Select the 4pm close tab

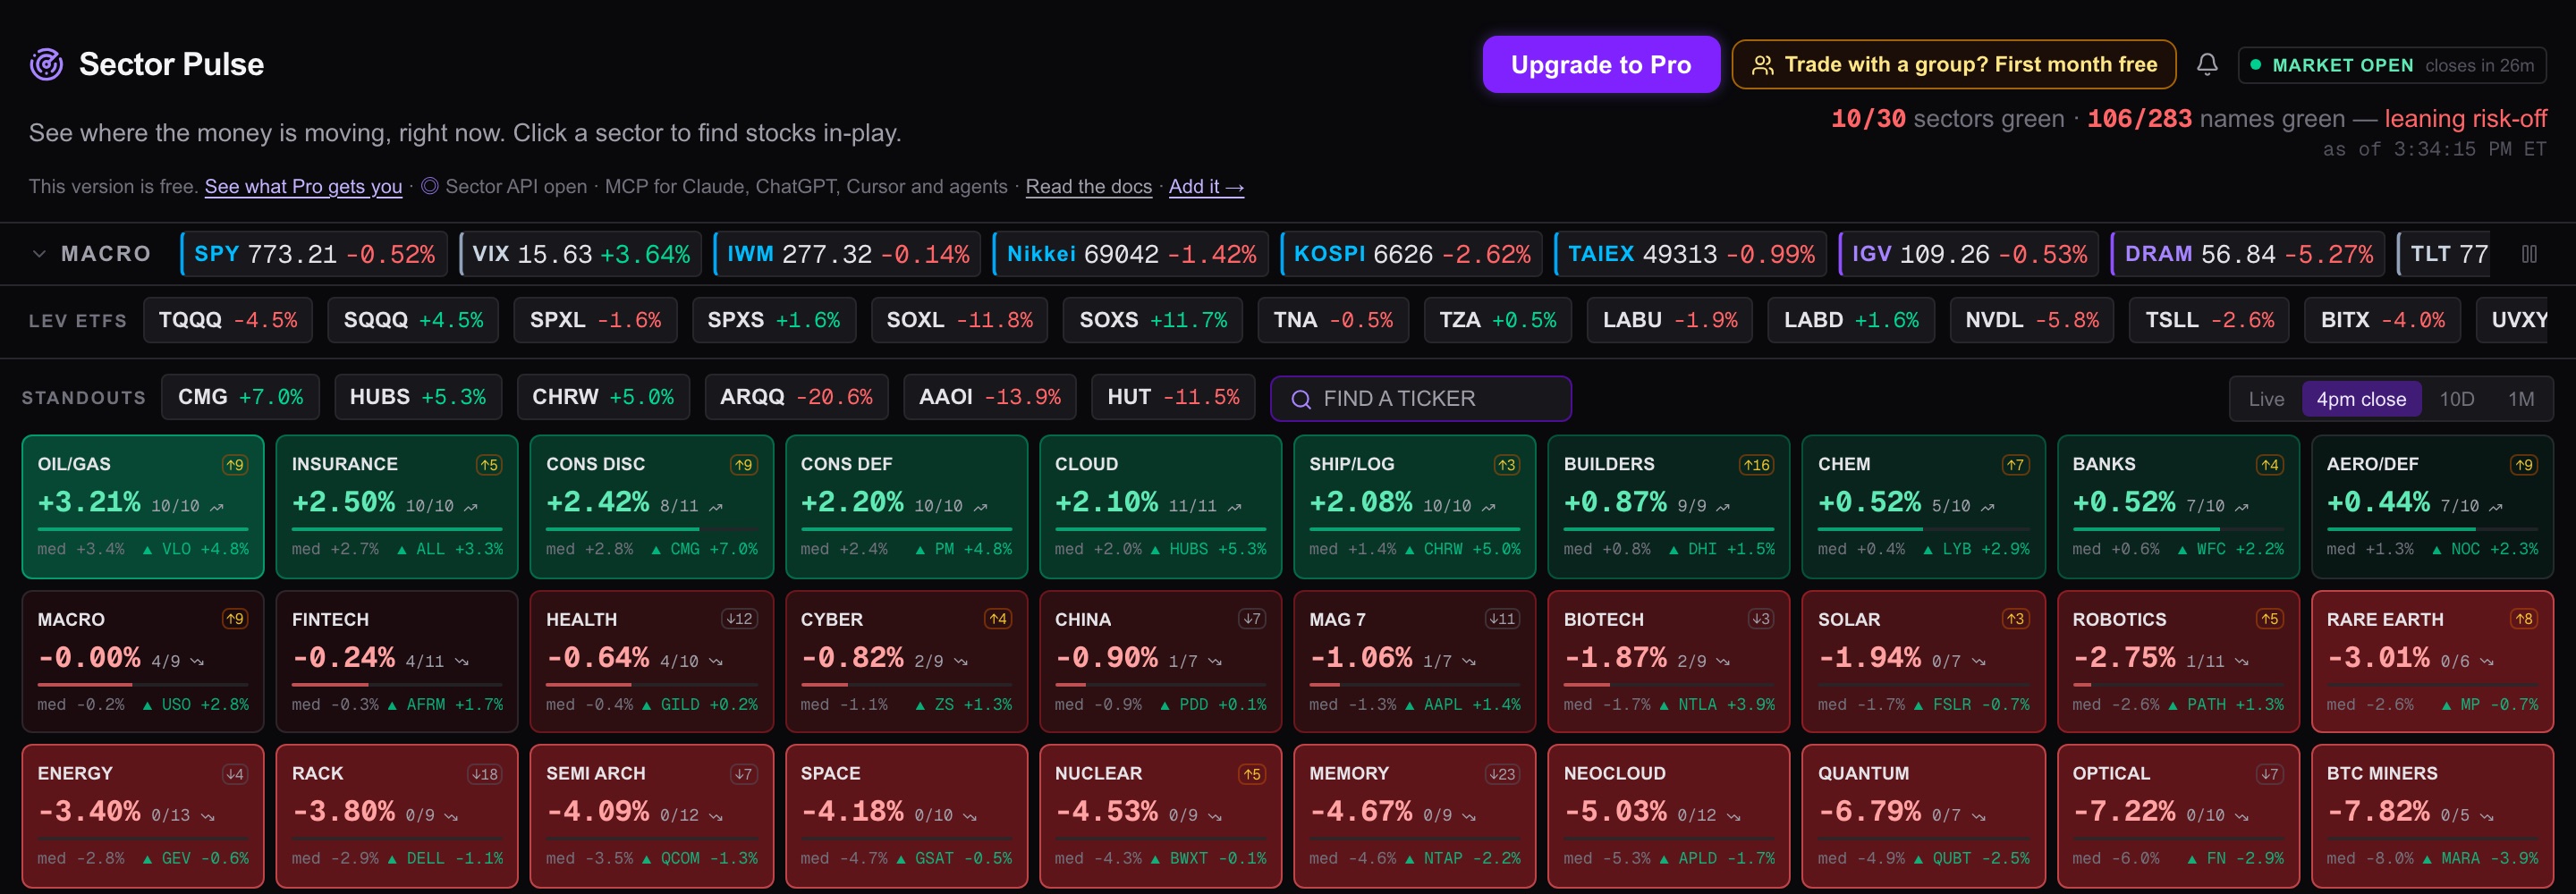pyautogui.click(x=2361, y=399)
